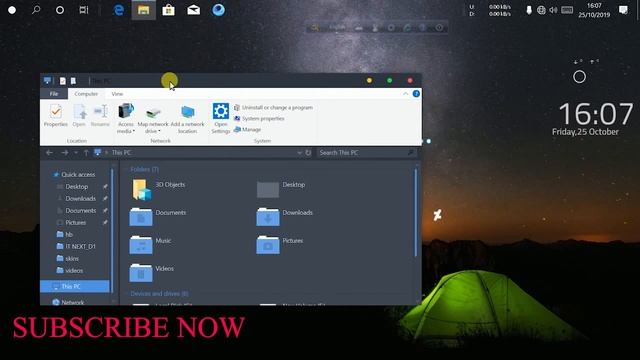Open File Explorer on taskbar
640x360 pixels.
143,10
